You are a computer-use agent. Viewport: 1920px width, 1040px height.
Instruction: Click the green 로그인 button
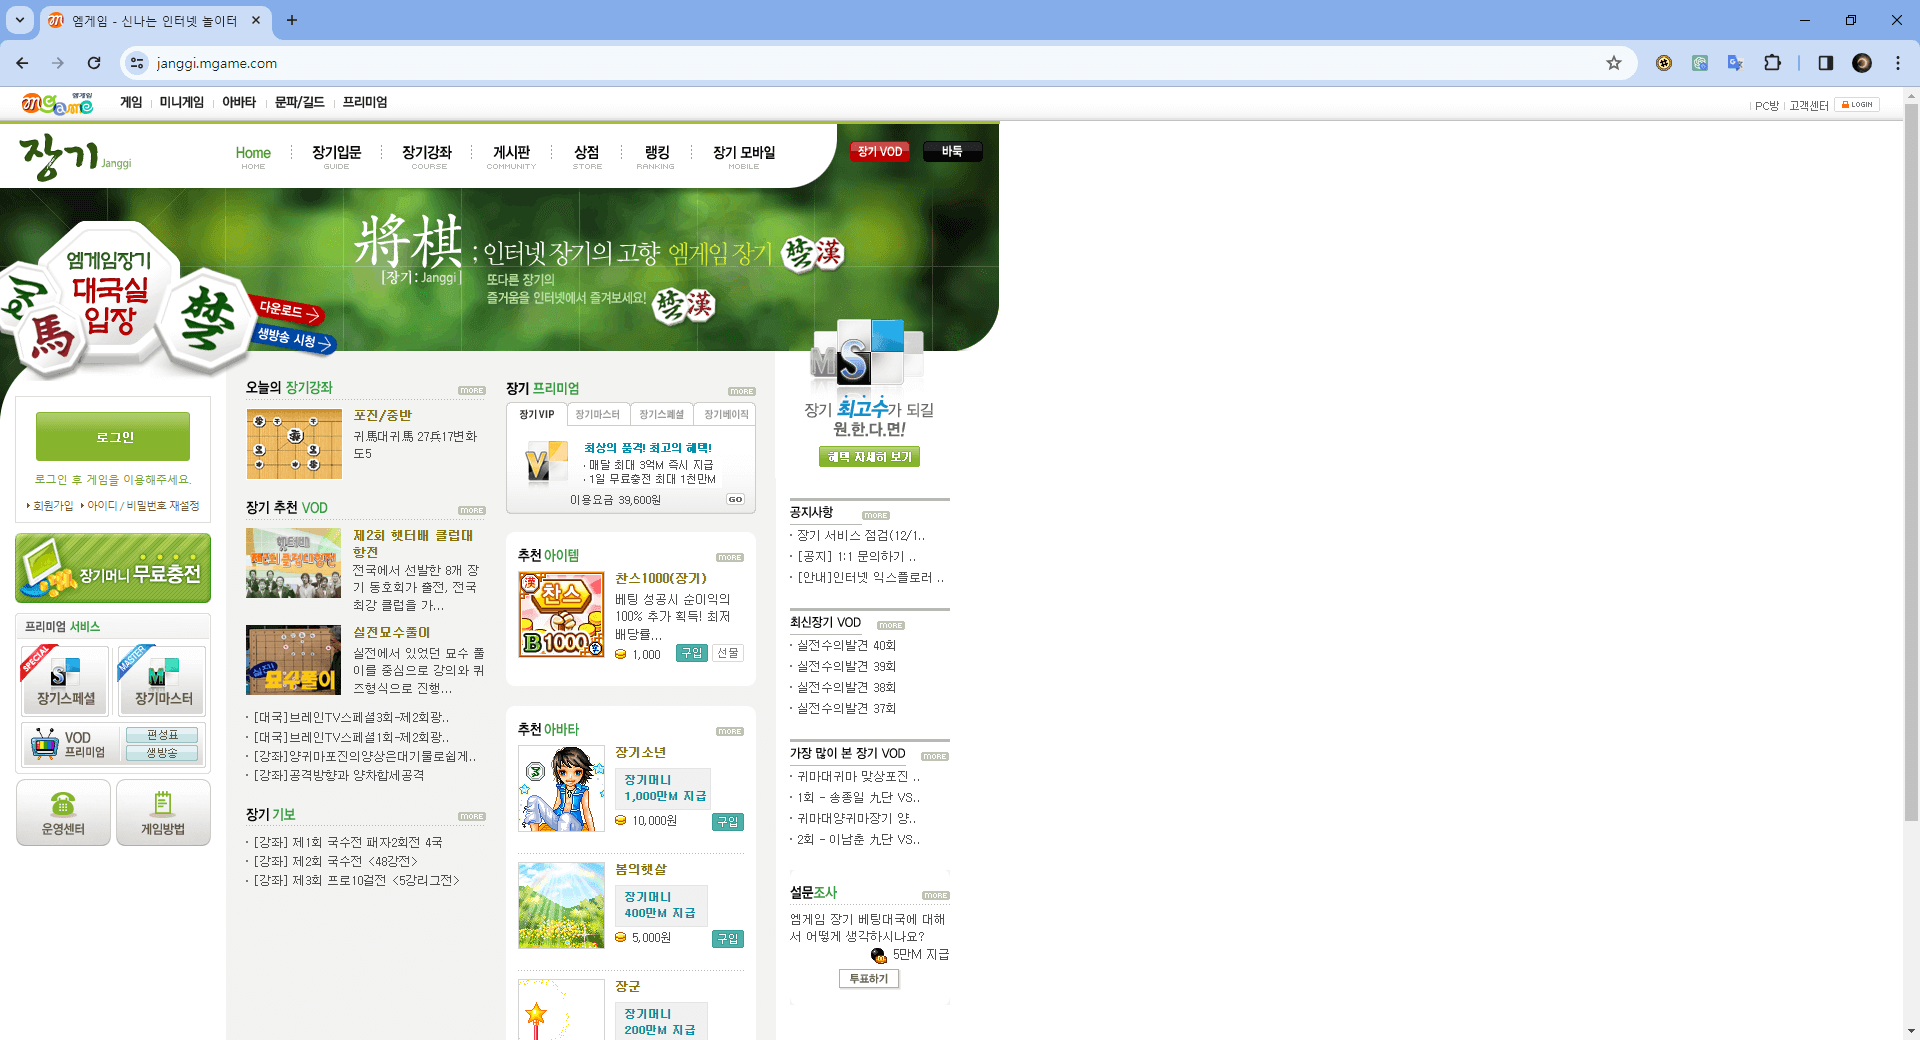pyautogui.click(x=113, y=437)
